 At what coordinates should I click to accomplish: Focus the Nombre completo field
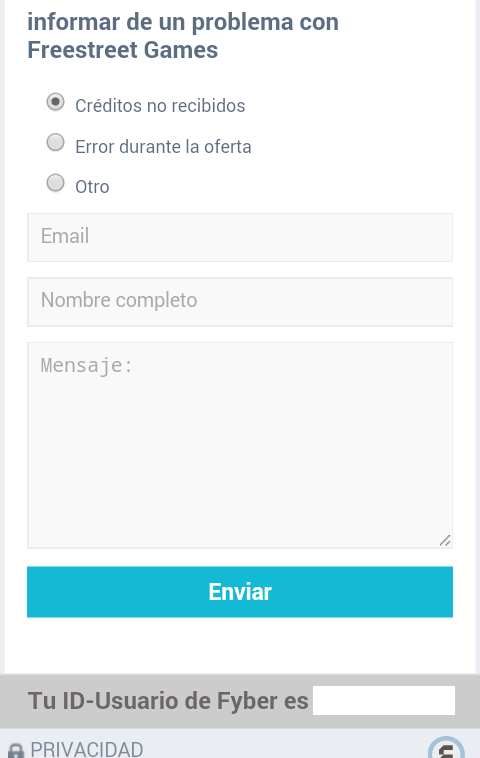pos(240,302)
